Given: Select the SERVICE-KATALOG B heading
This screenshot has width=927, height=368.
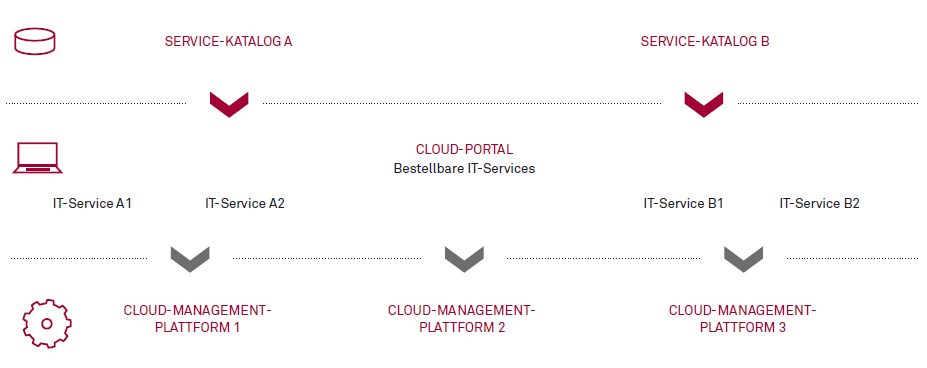Looking at the screenshot, I should [705, 41].
